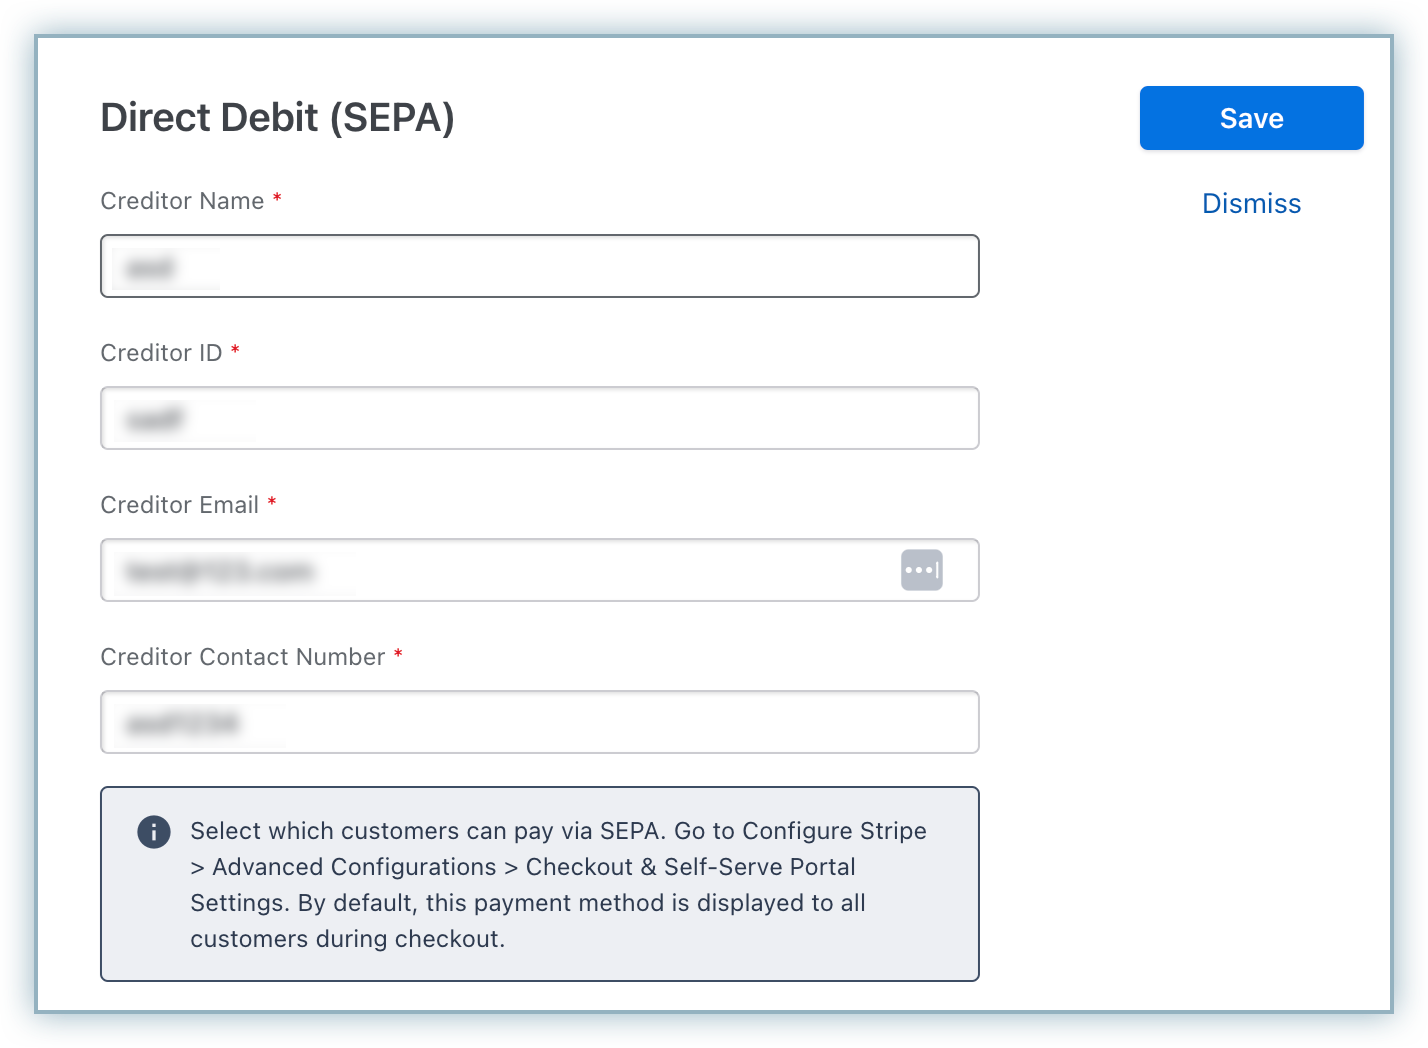The image size is (1428, 1048).
Task: Click the "Creditor Contact Number" label
Action: 243,657
